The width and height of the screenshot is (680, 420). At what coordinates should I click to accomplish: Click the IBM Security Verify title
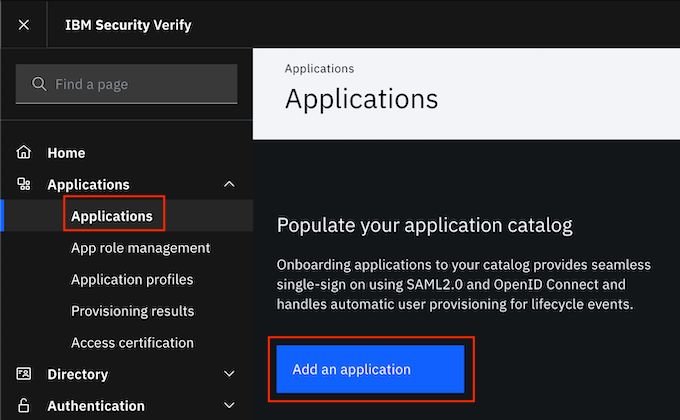point(128,25)
